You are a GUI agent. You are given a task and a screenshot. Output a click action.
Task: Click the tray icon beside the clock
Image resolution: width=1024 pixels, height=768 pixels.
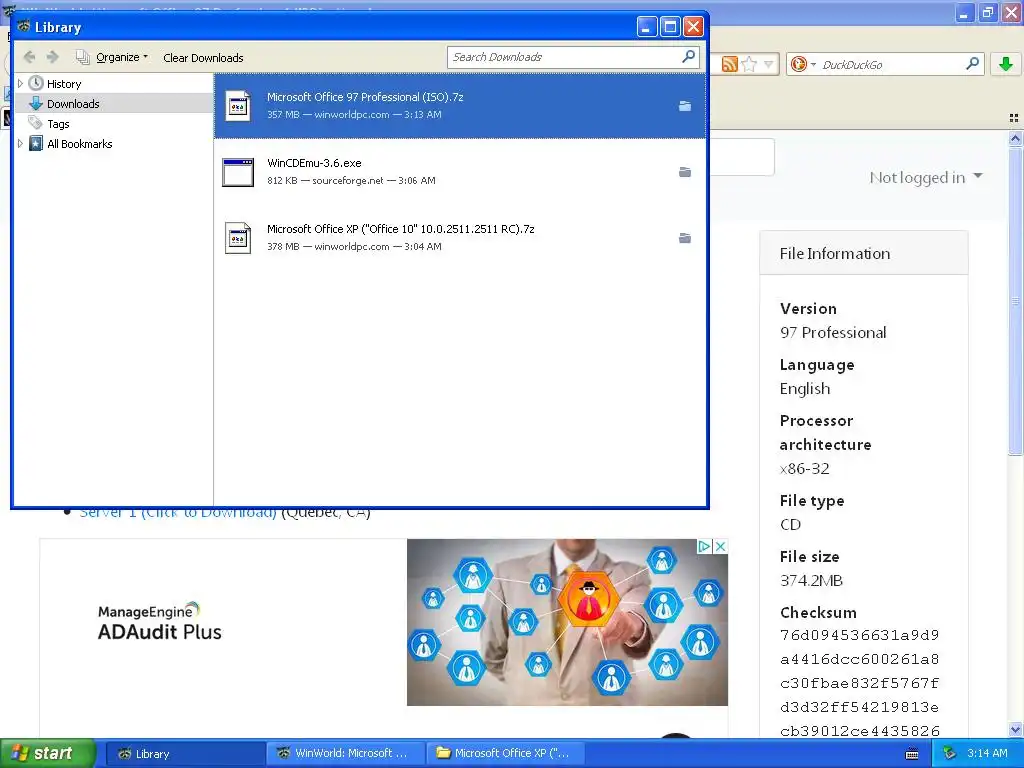[x=949, y=754]
